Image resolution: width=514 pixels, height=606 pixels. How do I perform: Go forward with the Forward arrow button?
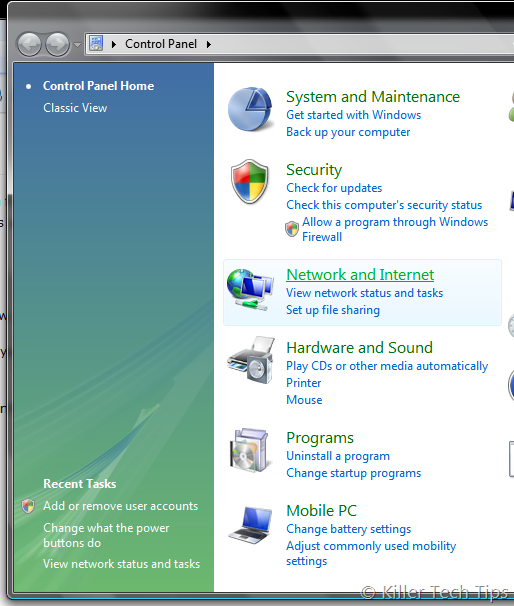point(58,44)
